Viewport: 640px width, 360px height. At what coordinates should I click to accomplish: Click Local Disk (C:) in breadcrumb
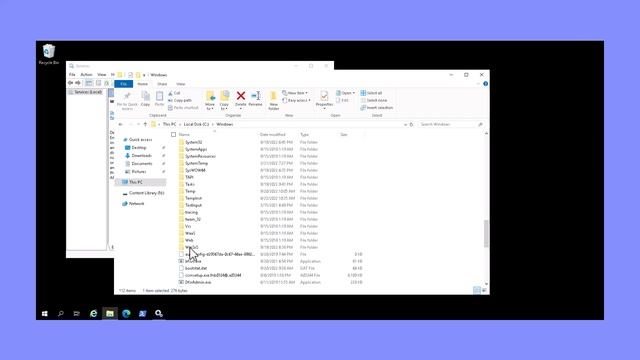coord(196,124)
